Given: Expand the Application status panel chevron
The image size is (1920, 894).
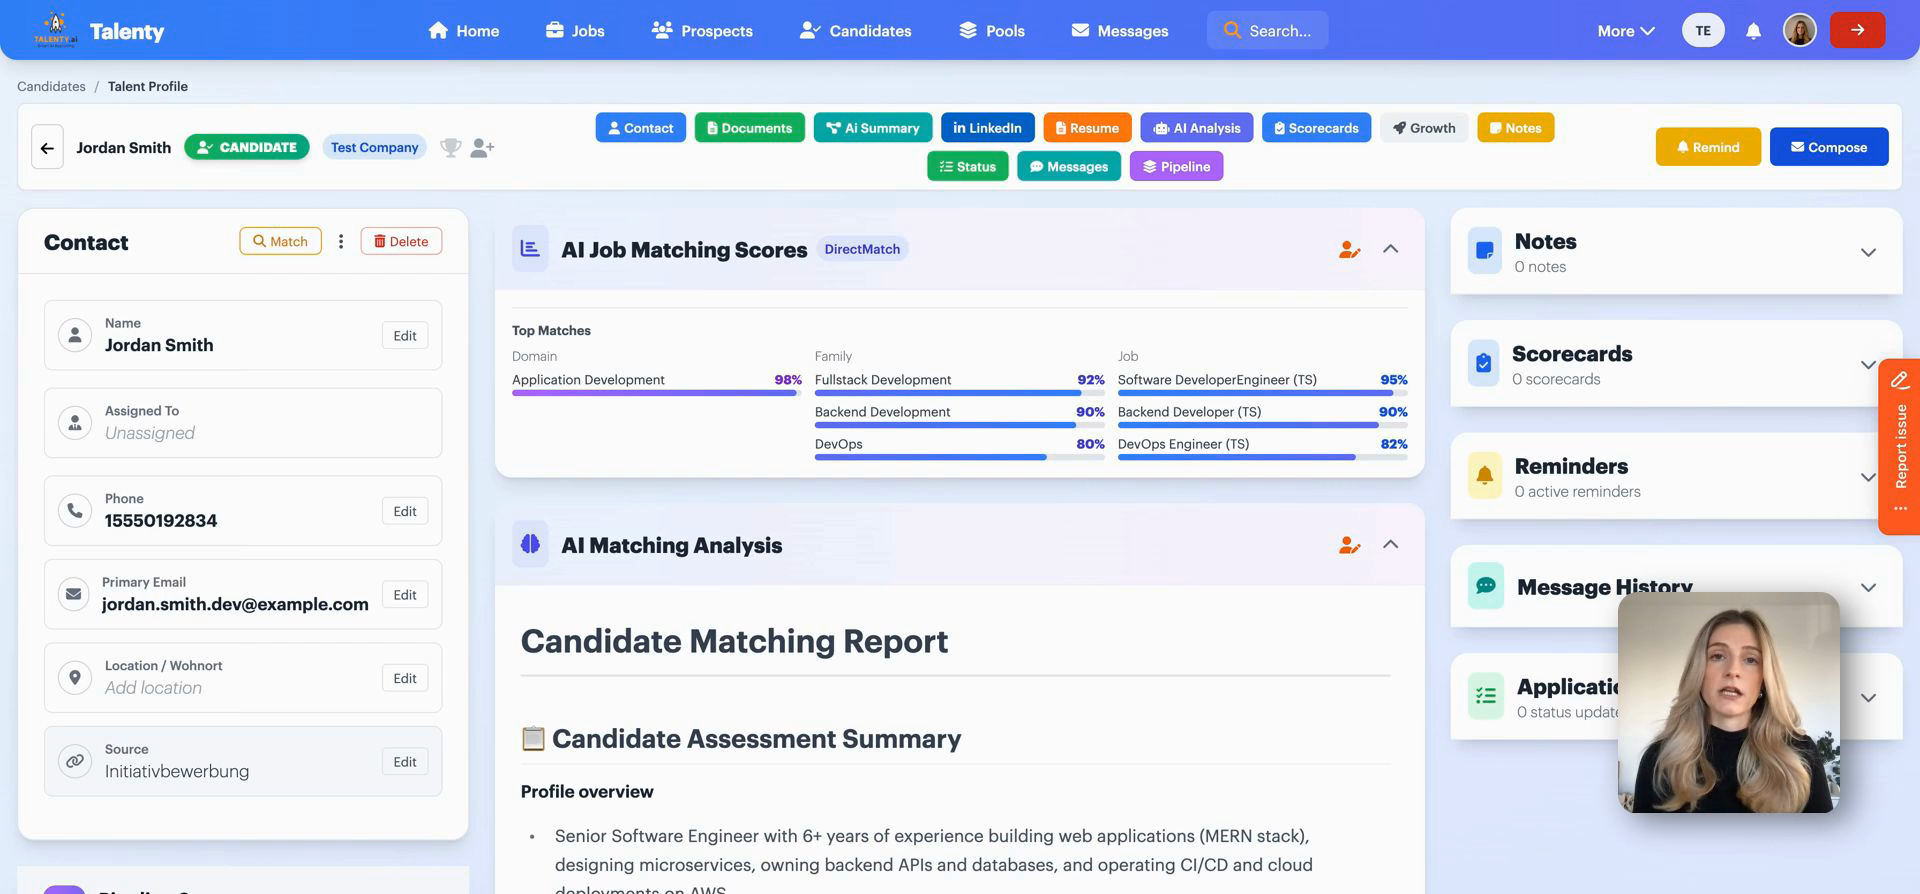Looking at the screenshot, I should point(1868,698).
